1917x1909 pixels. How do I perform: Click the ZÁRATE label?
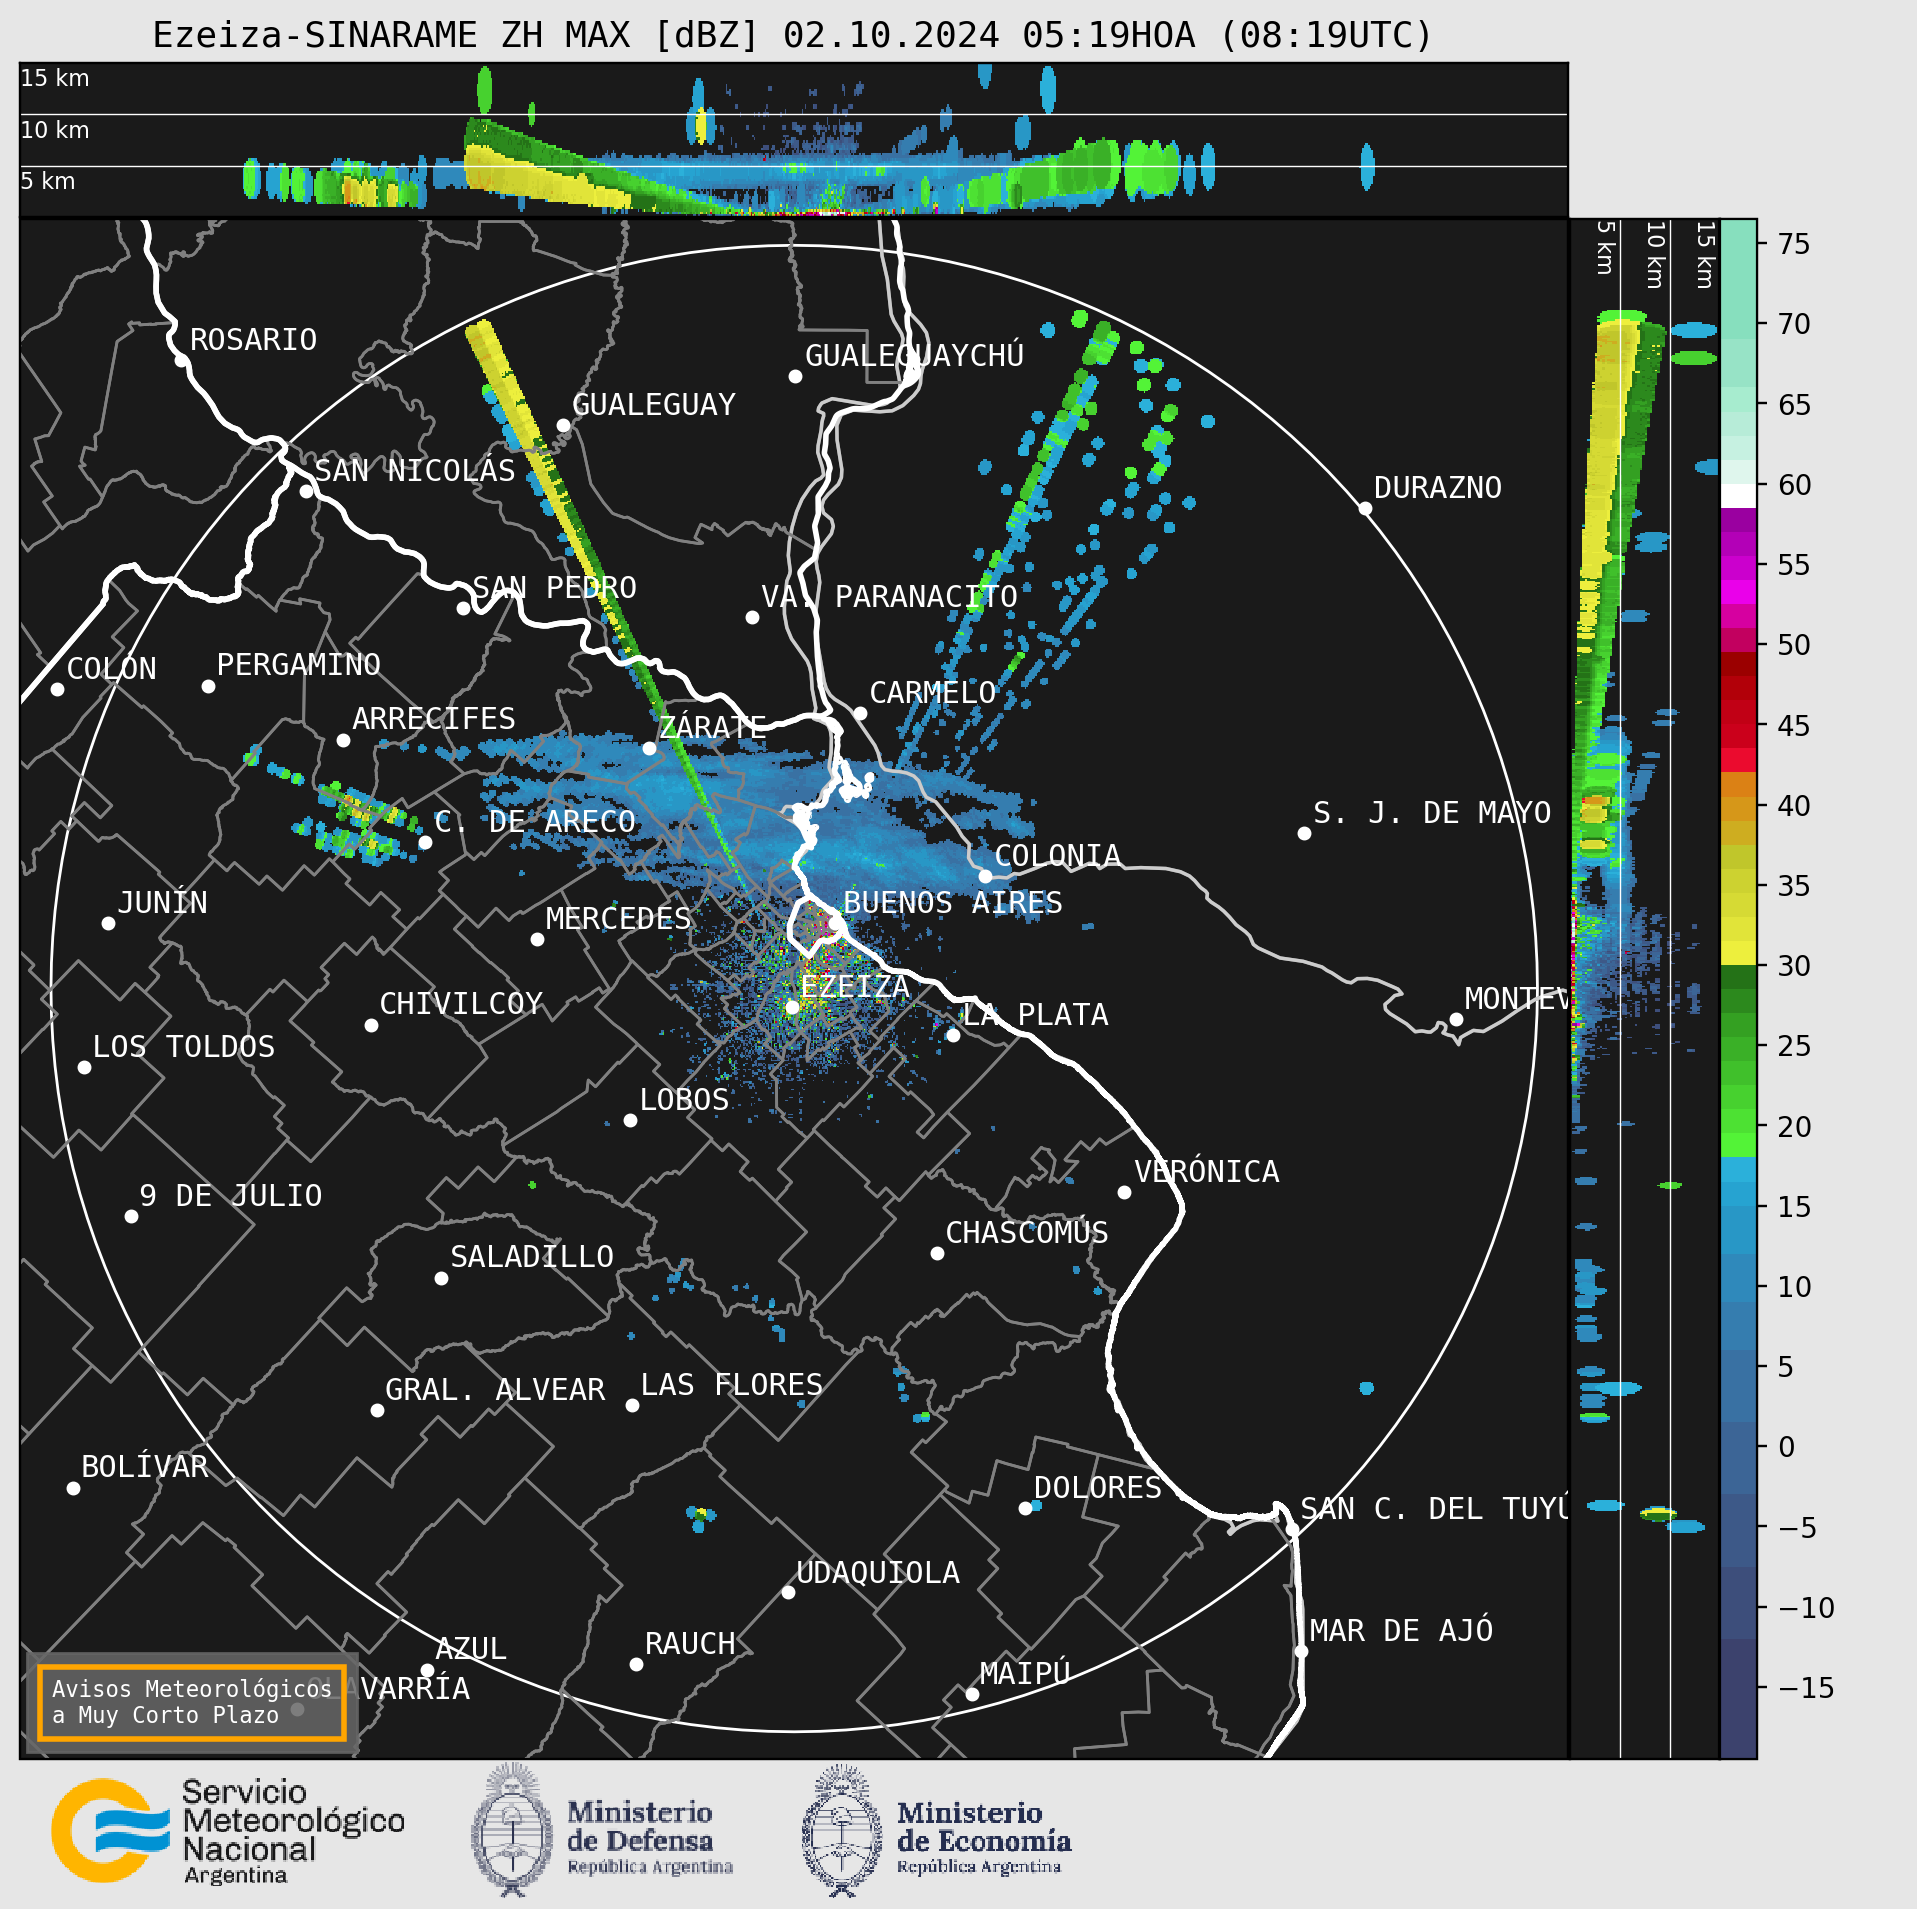pyautogui.click(x=712, y=727)
